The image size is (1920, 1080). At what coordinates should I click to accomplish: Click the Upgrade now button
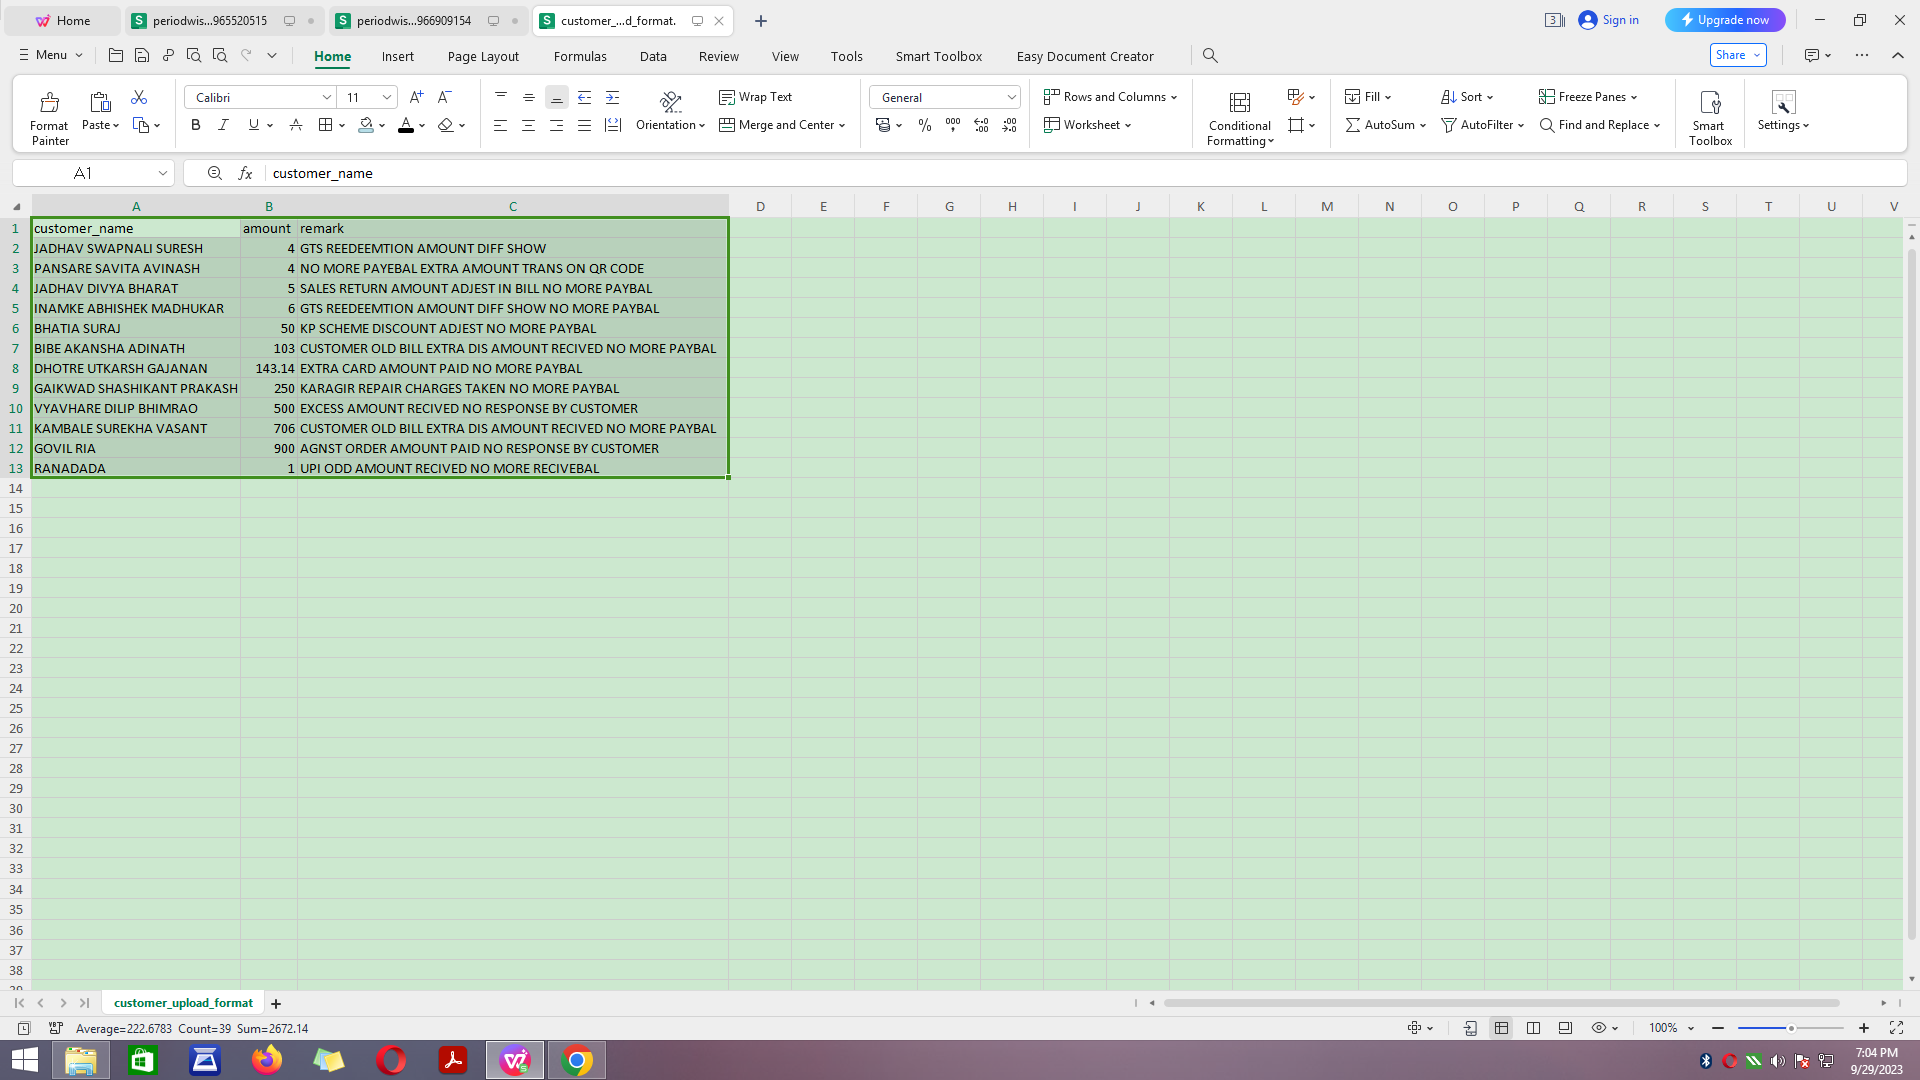(x=1724, y=20)
